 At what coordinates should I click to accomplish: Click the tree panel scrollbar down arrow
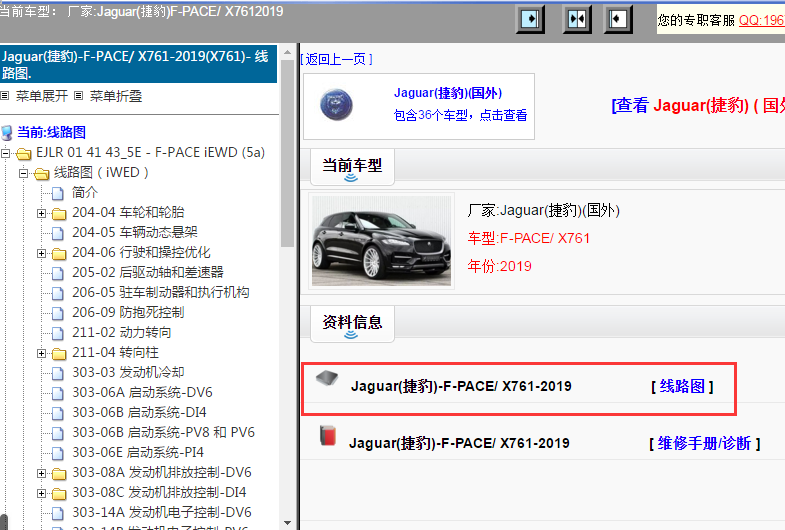pyautogui.click(x=287, y=523)
